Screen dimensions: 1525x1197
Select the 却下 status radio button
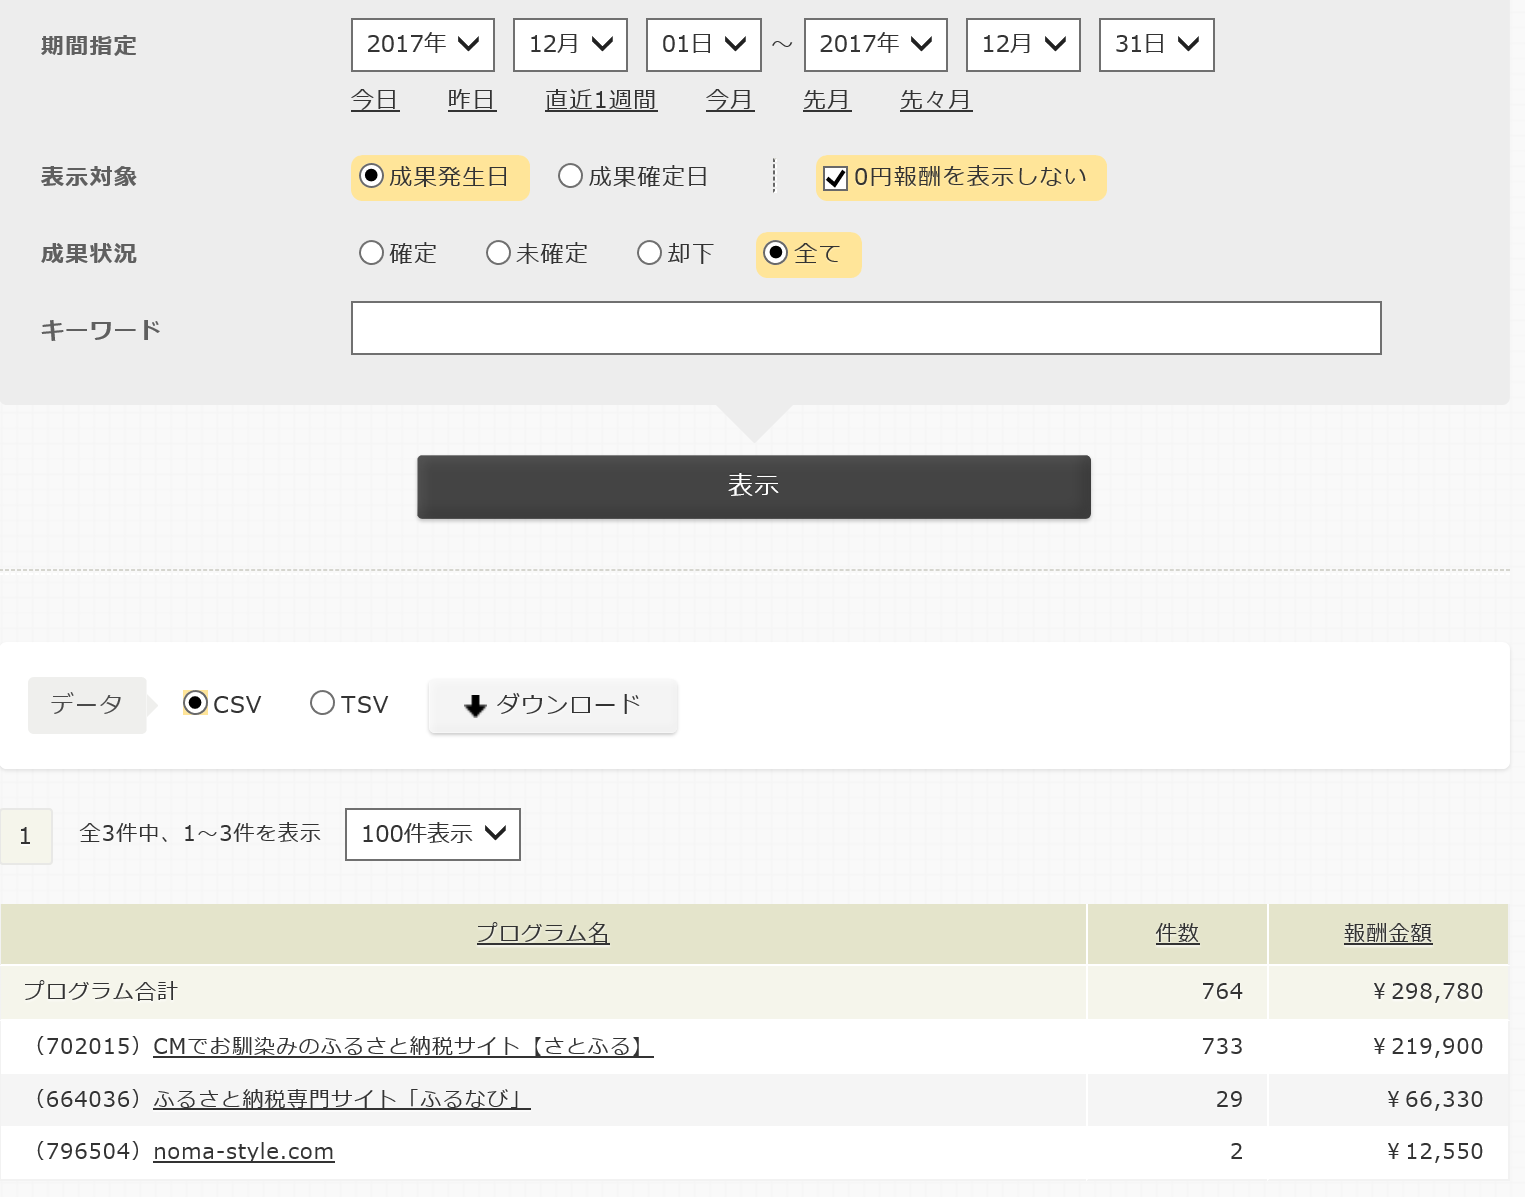coord(649,253)
